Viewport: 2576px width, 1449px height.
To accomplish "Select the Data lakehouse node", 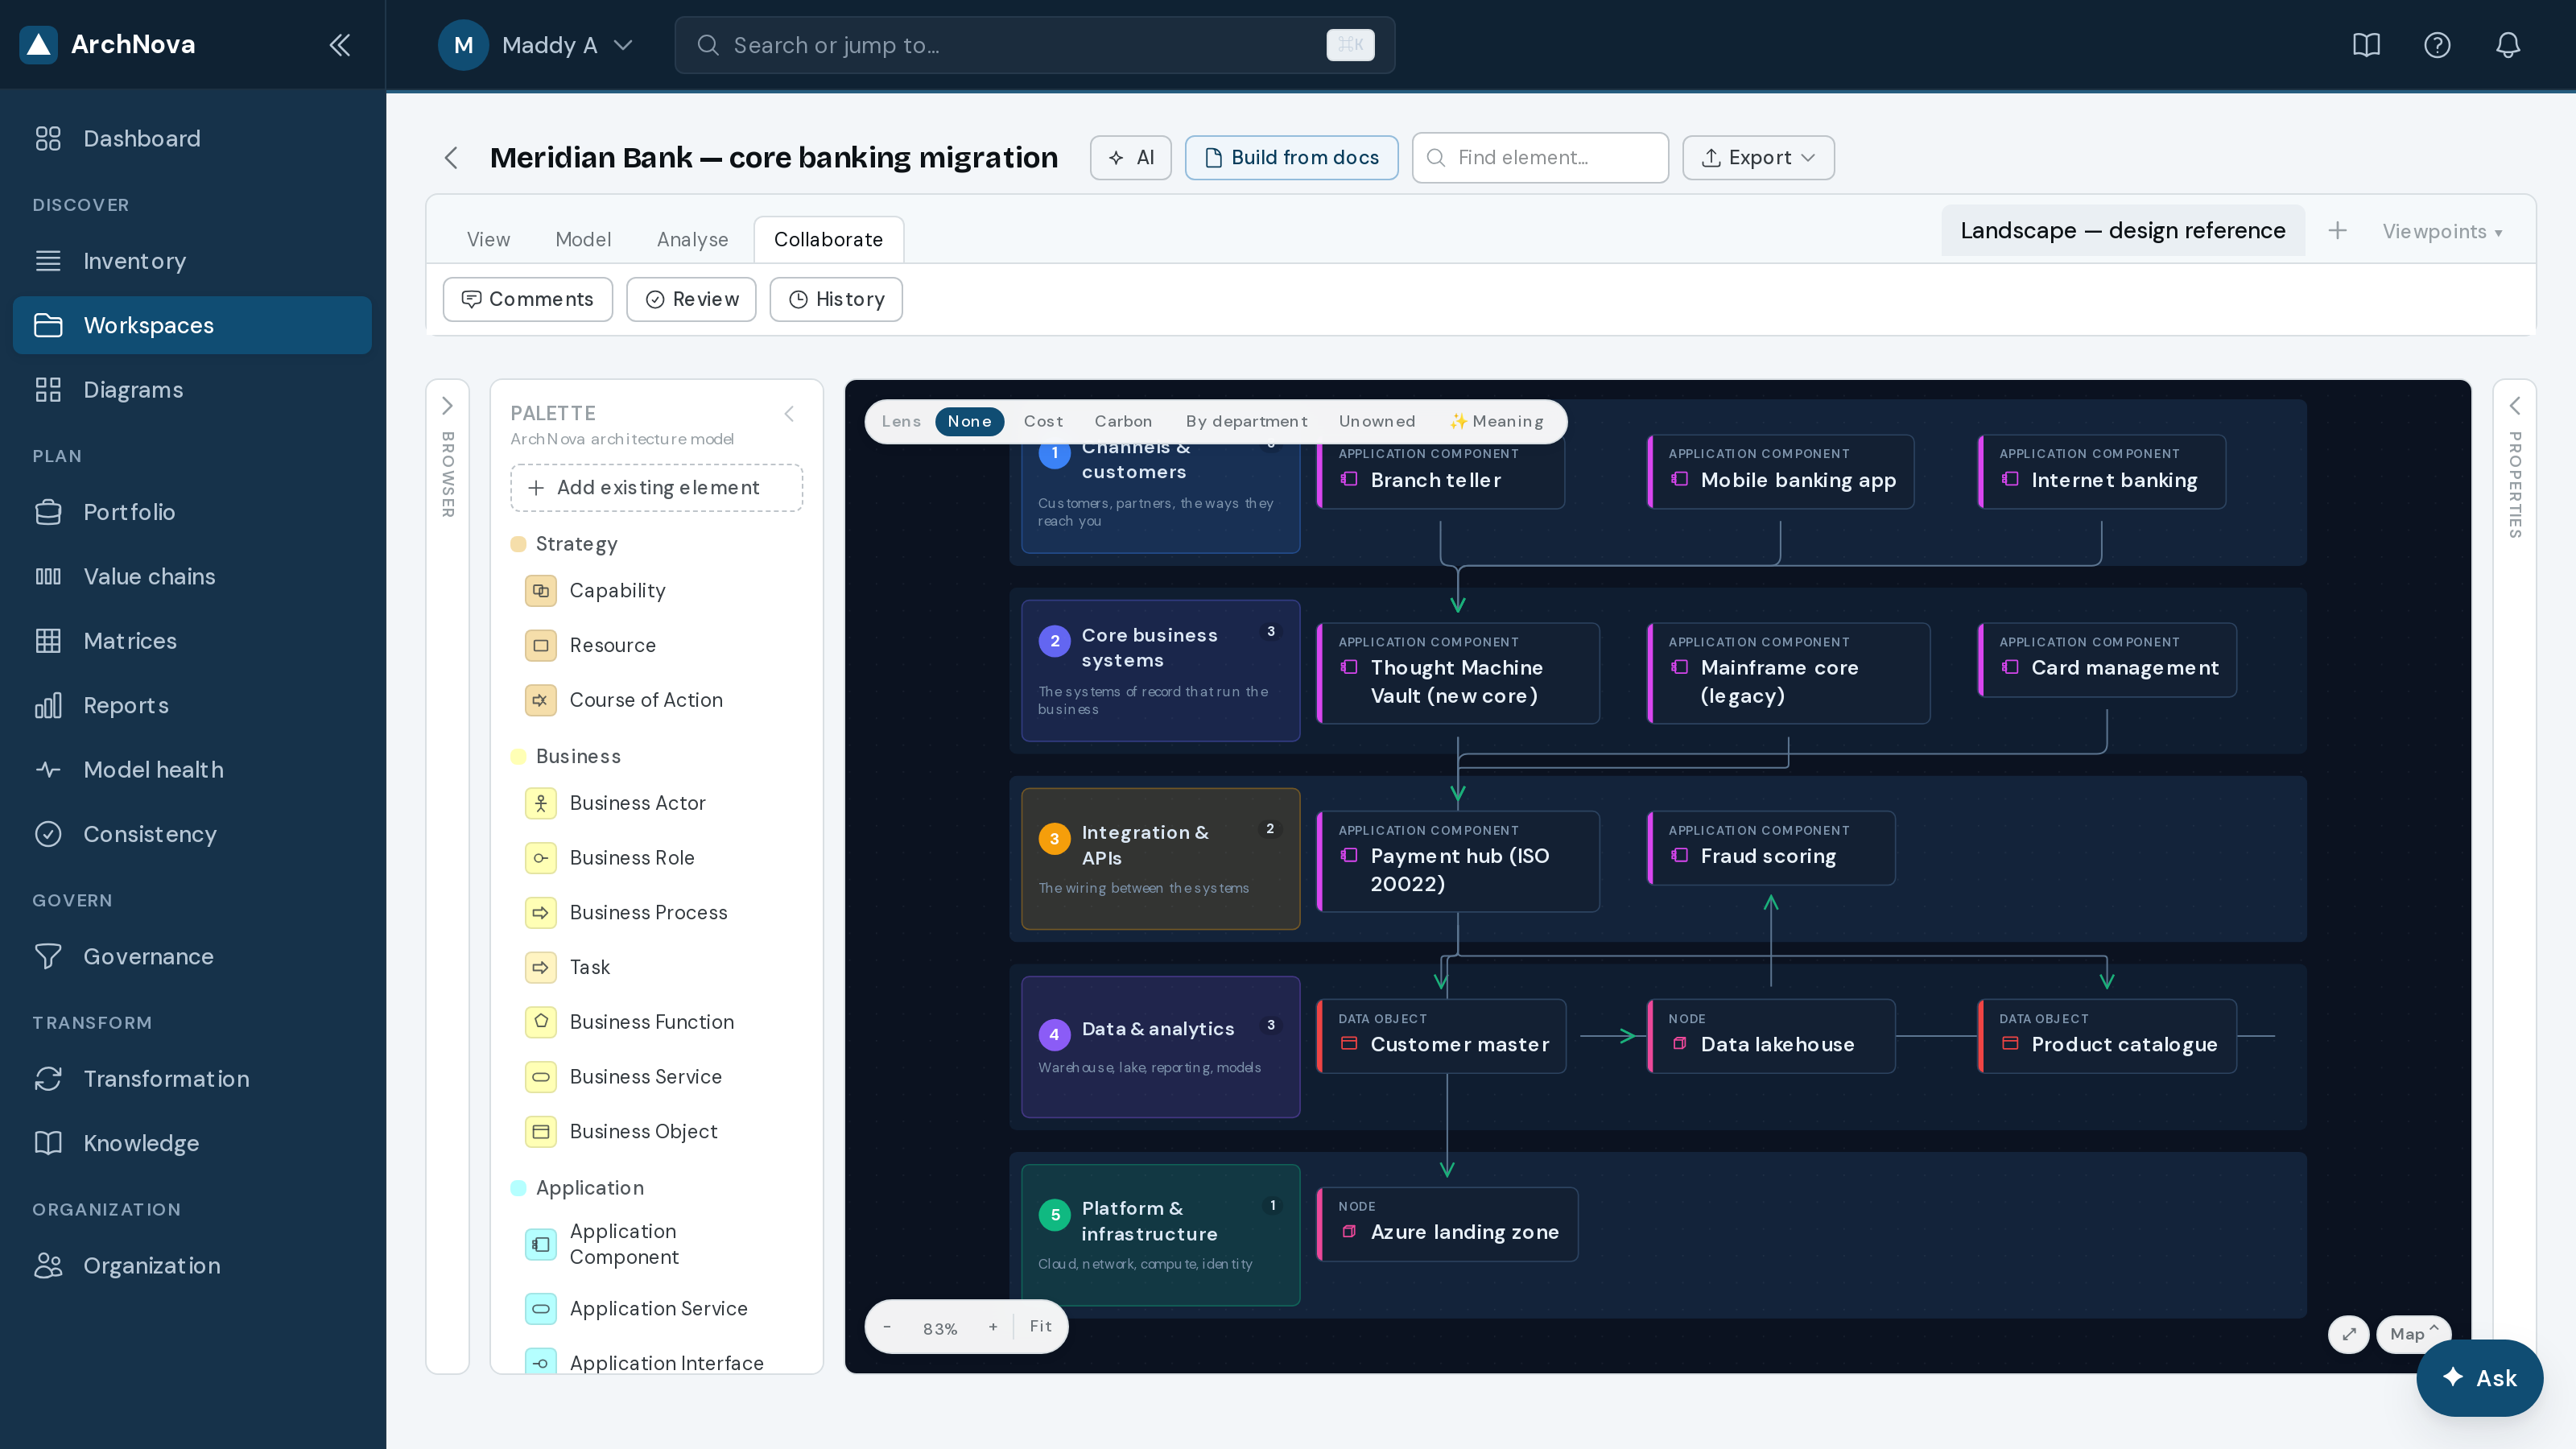I will tap(1771, 1036).
